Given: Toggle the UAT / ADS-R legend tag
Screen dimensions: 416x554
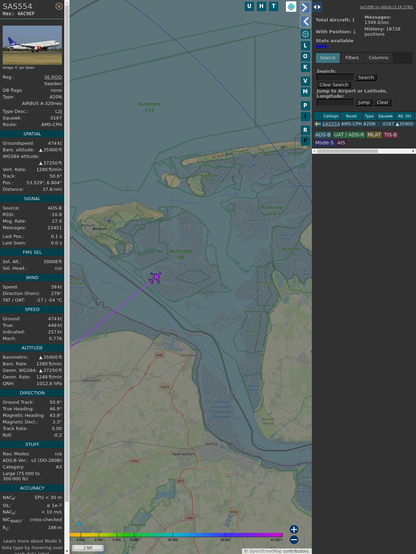Looking at the screenshot, I should tap(349, 135).
